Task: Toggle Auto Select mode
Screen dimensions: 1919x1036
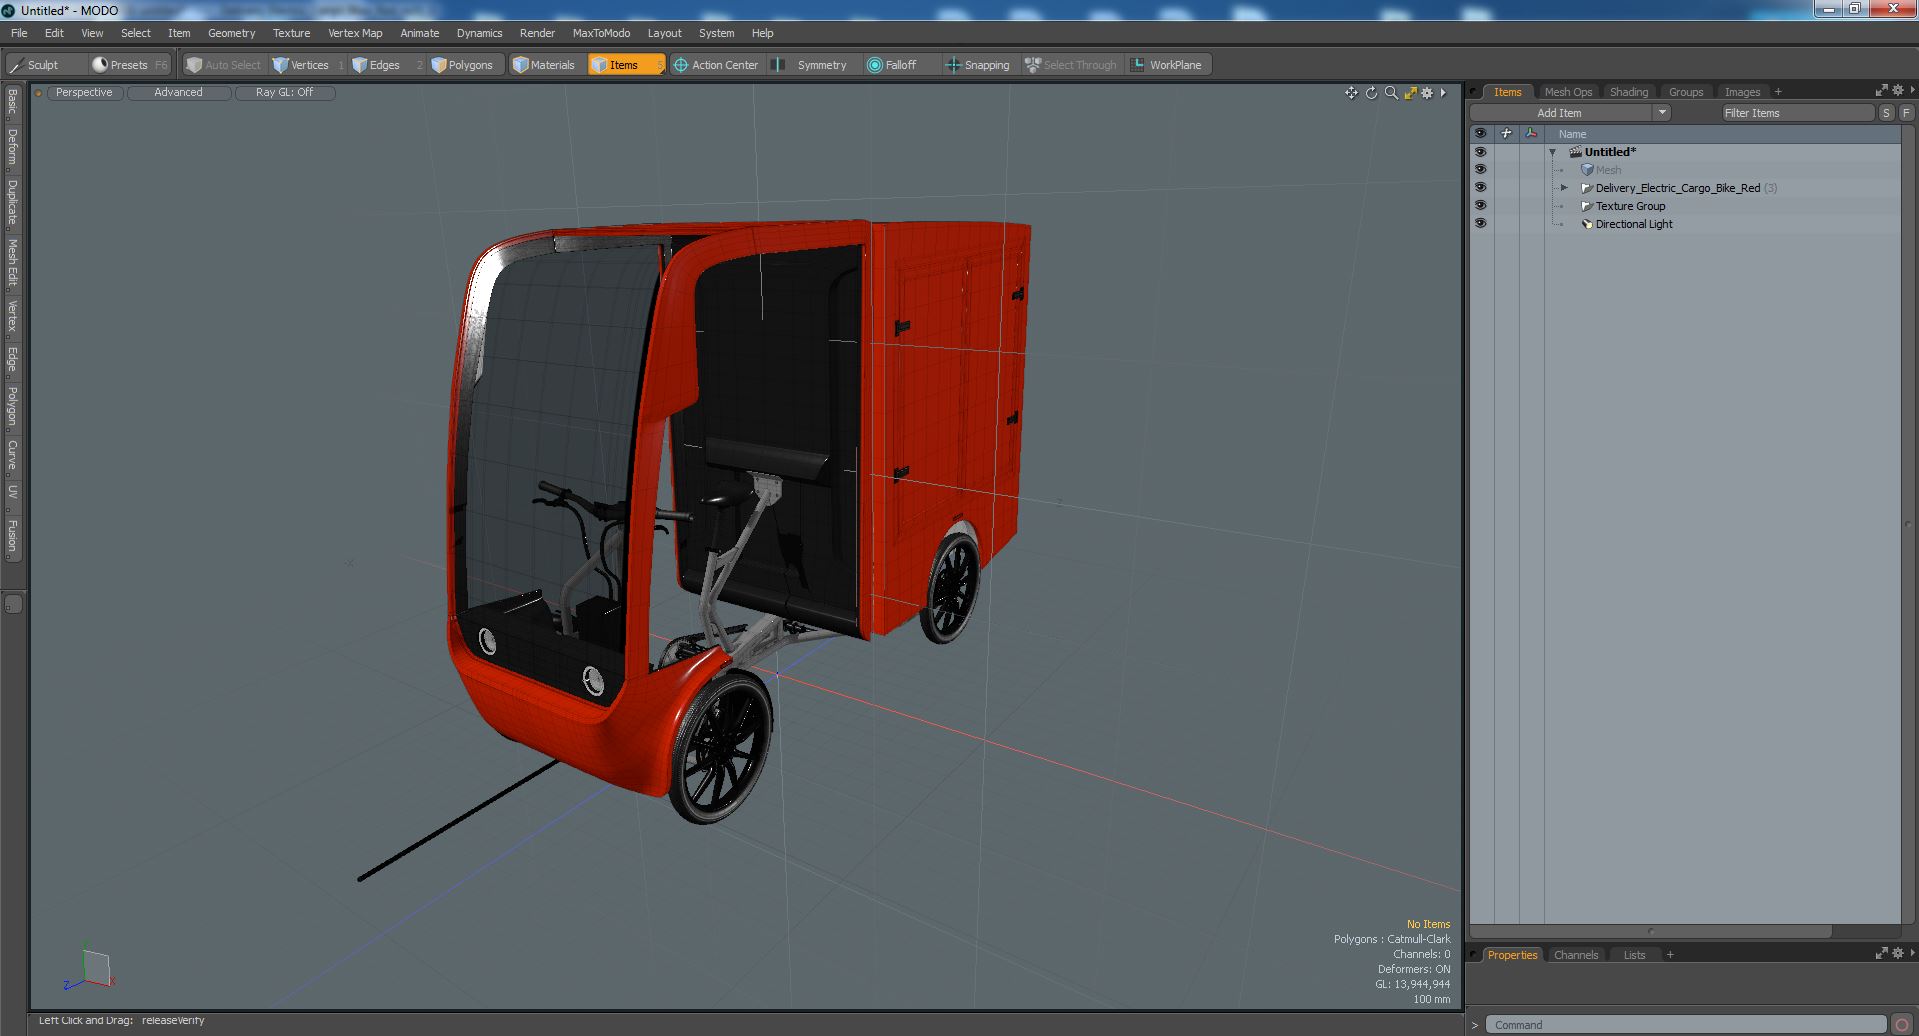Action: tap(224, 65)
